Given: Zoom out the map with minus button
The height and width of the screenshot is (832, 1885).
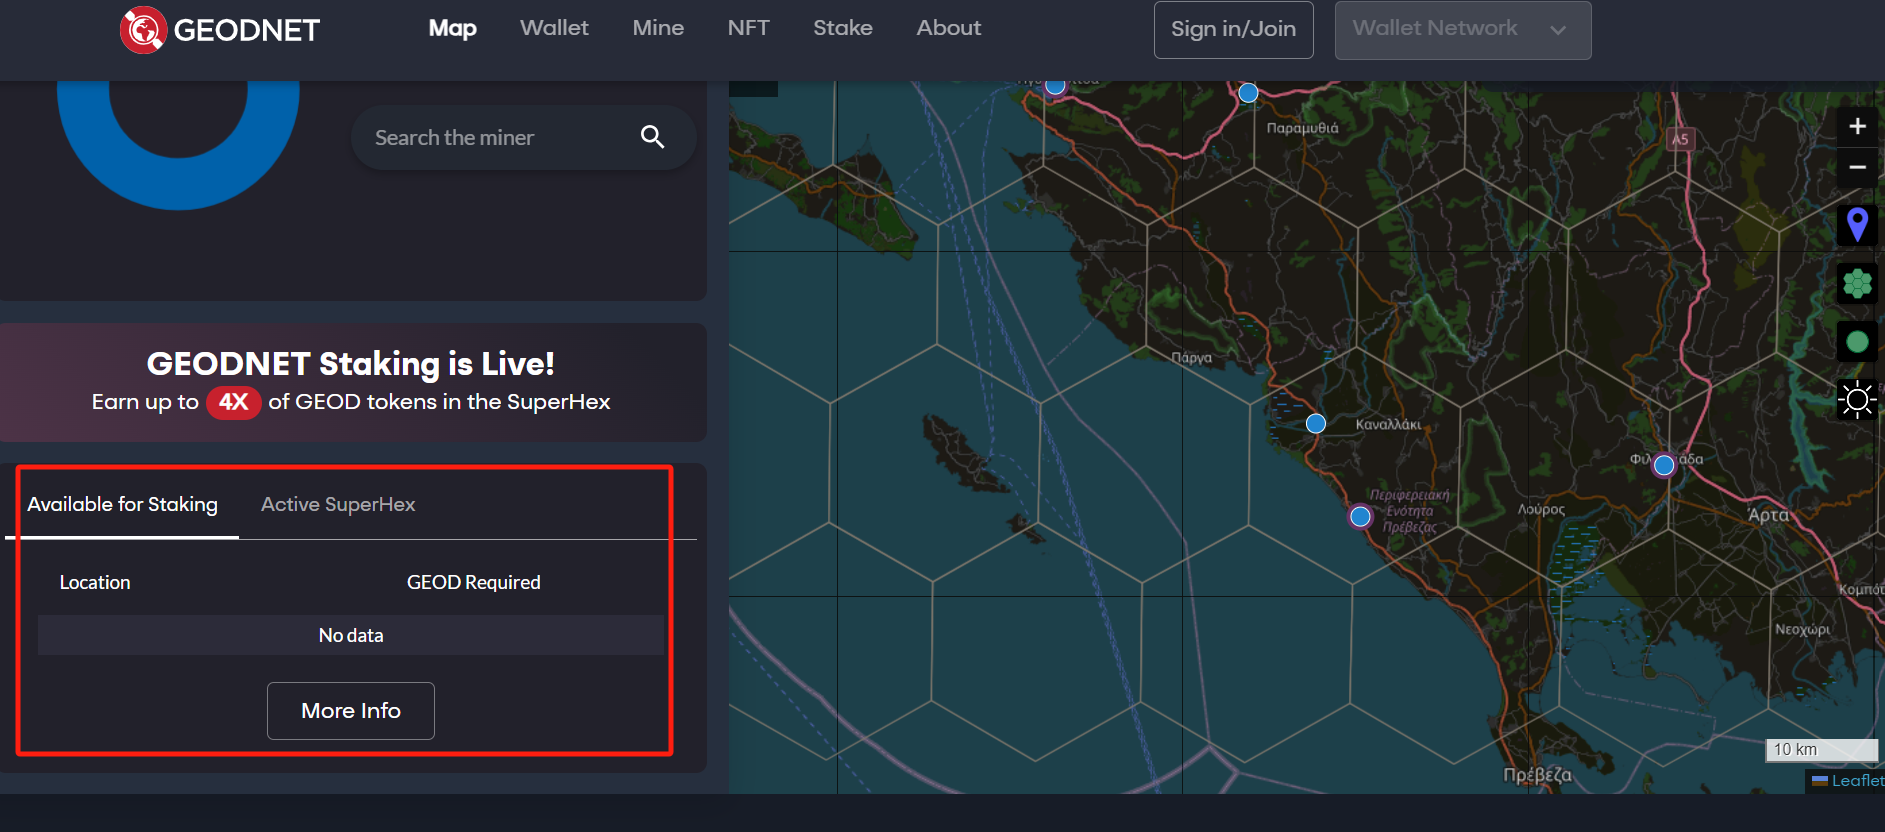Looking at the screenshot, I should [x=1857, y=167].
